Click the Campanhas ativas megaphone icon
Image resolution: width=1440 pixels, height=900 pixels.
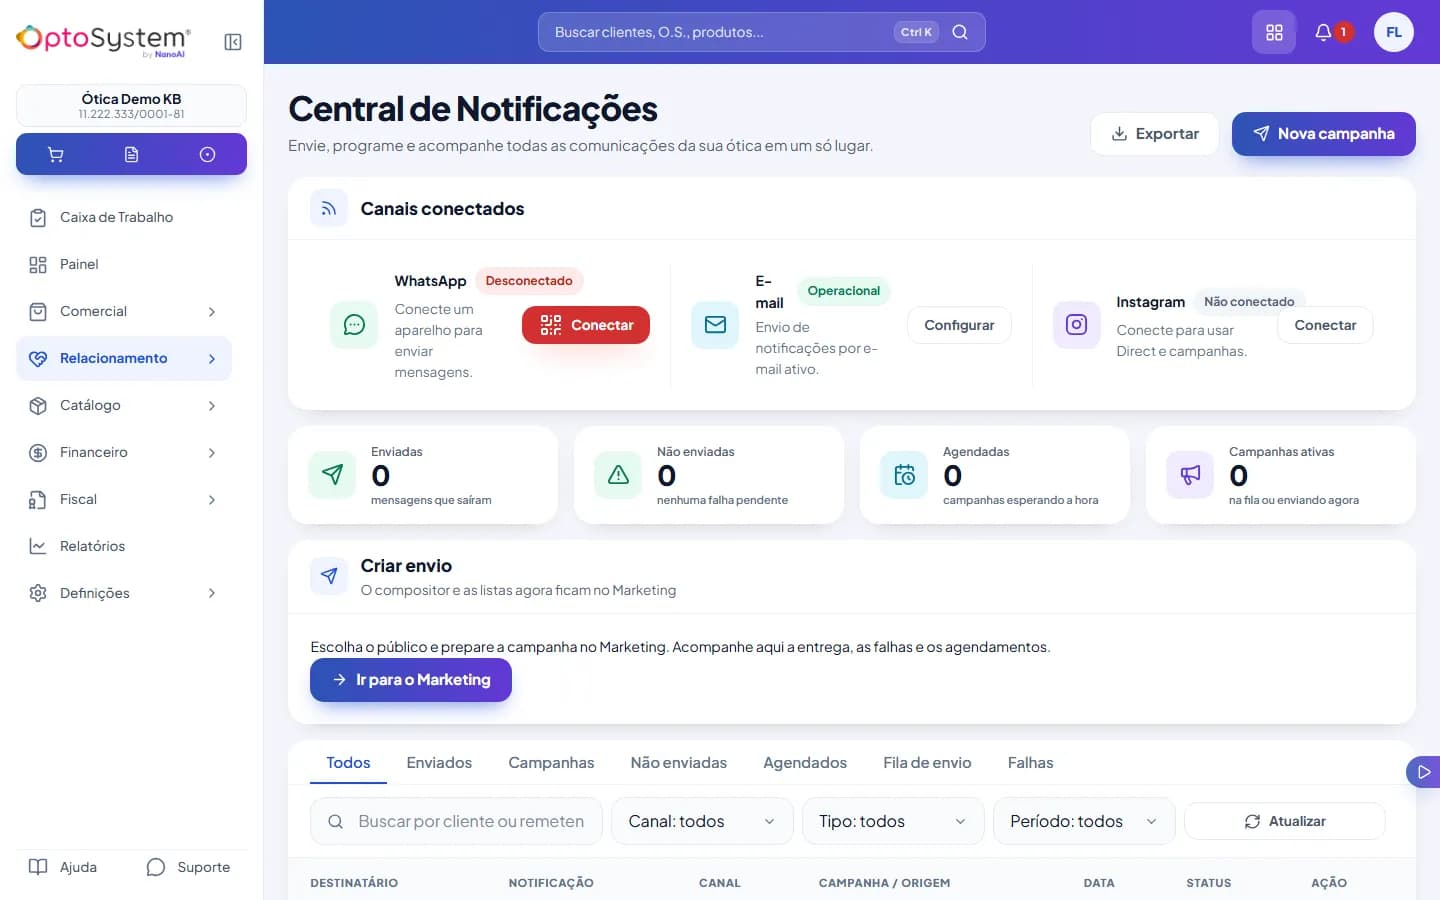click(1190, 475)
